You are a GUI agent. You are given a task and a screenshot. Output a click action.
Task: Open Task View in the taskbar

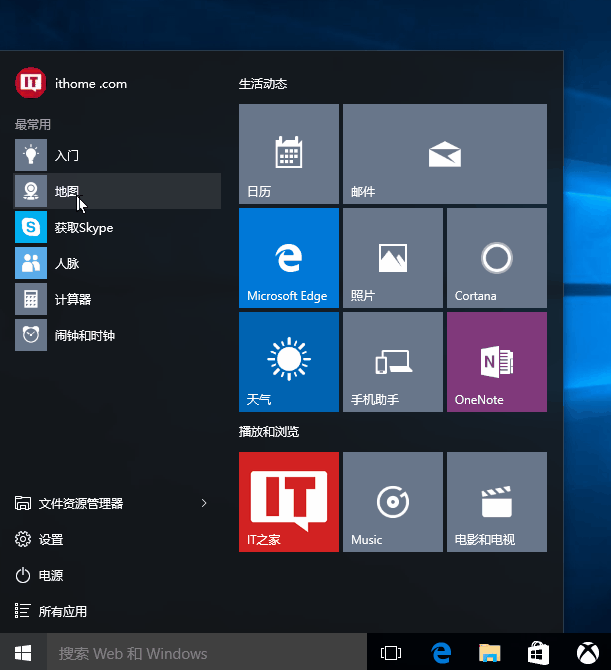click(x=391, y=653)
